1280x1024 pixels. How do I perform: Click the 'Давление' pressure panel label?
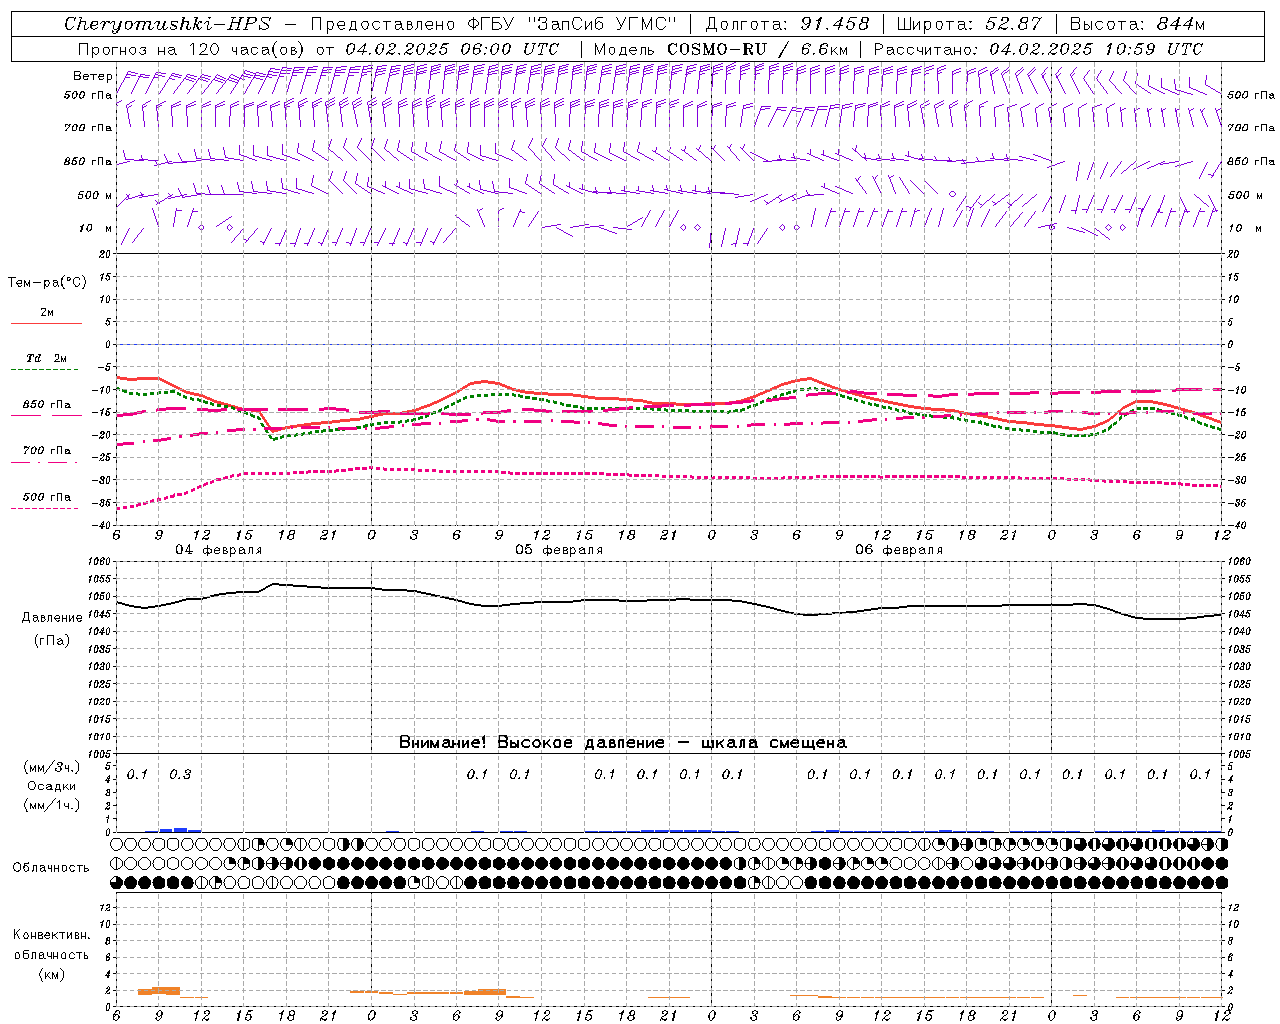coord(52,618)
